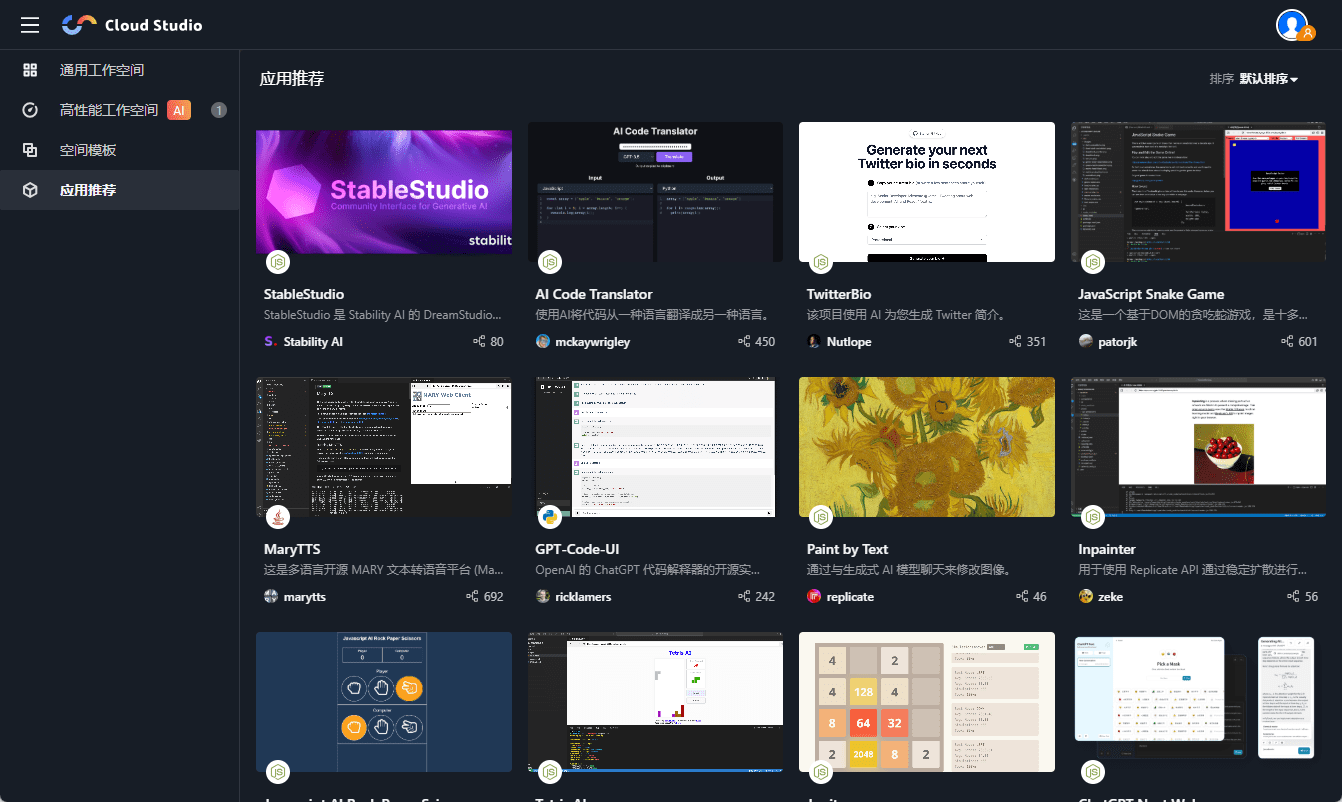Viewport: 1342px width, 802px height.
Task: Click the Stability AI author avatar
Action: (x=271, y=341)
